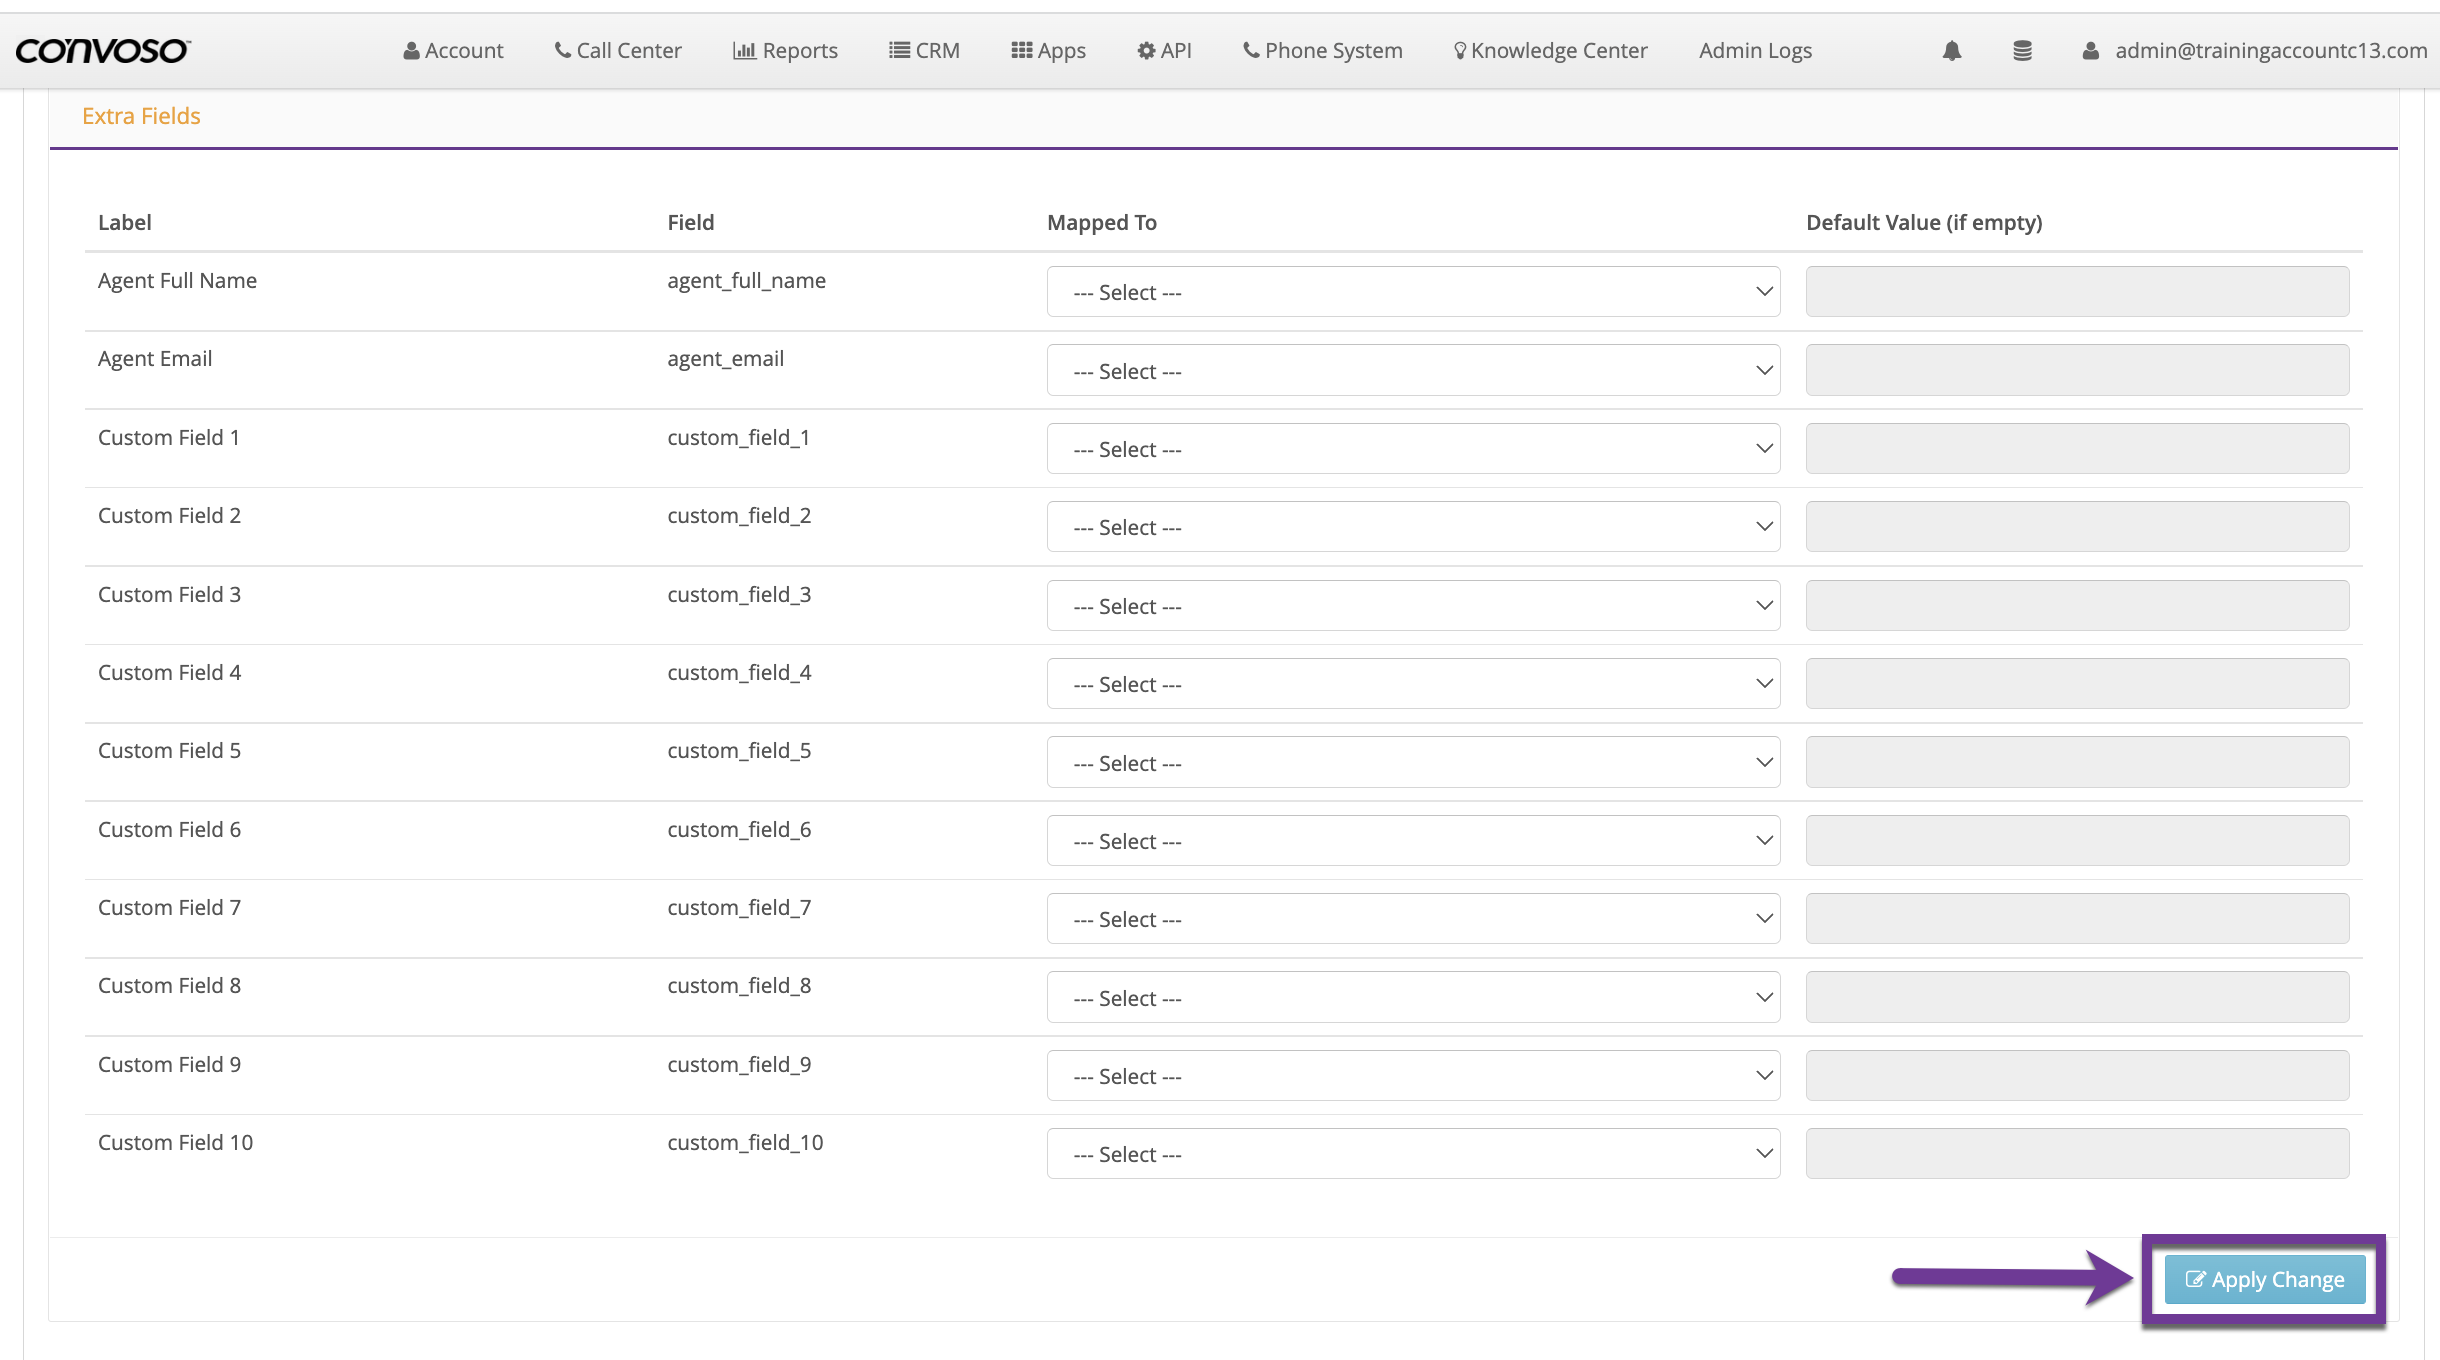Open Mapped To dropdown for Agent Full Name

(x=1412, y=292)
